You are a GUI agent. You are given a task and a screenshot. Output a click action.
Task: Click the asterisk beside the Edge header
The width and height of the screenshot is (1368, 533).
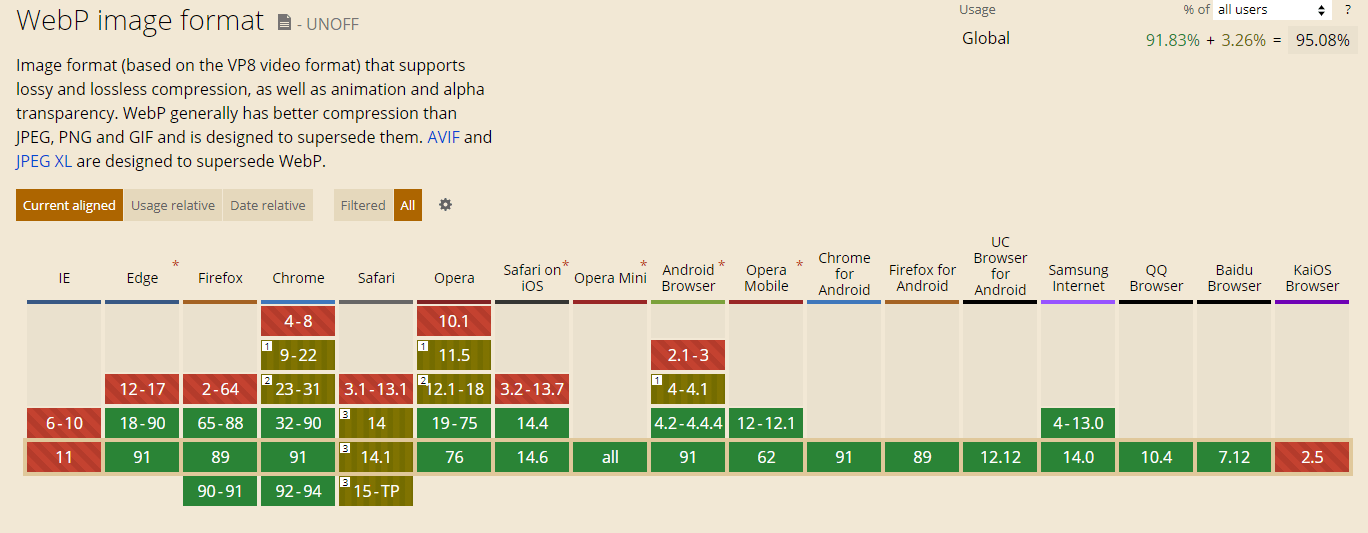point(176,265)
